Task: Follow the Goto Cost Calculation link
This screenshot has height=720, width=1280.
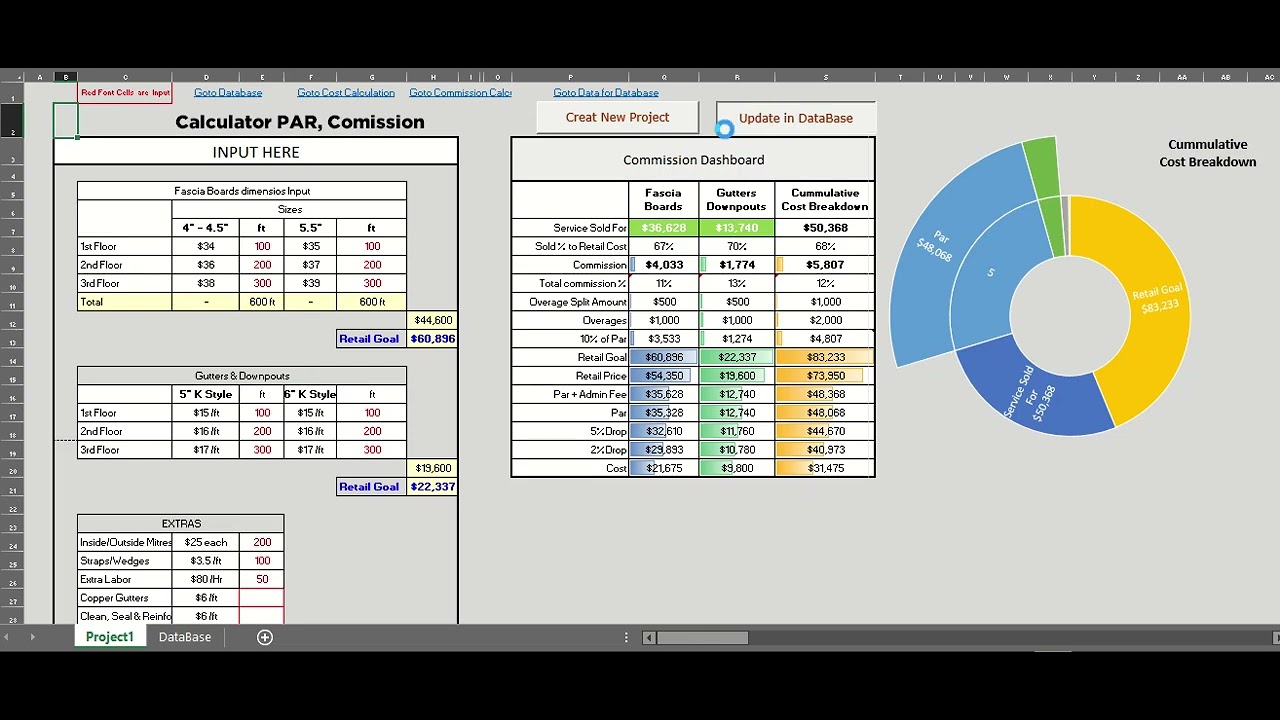Action: click(x=346, y=92)
